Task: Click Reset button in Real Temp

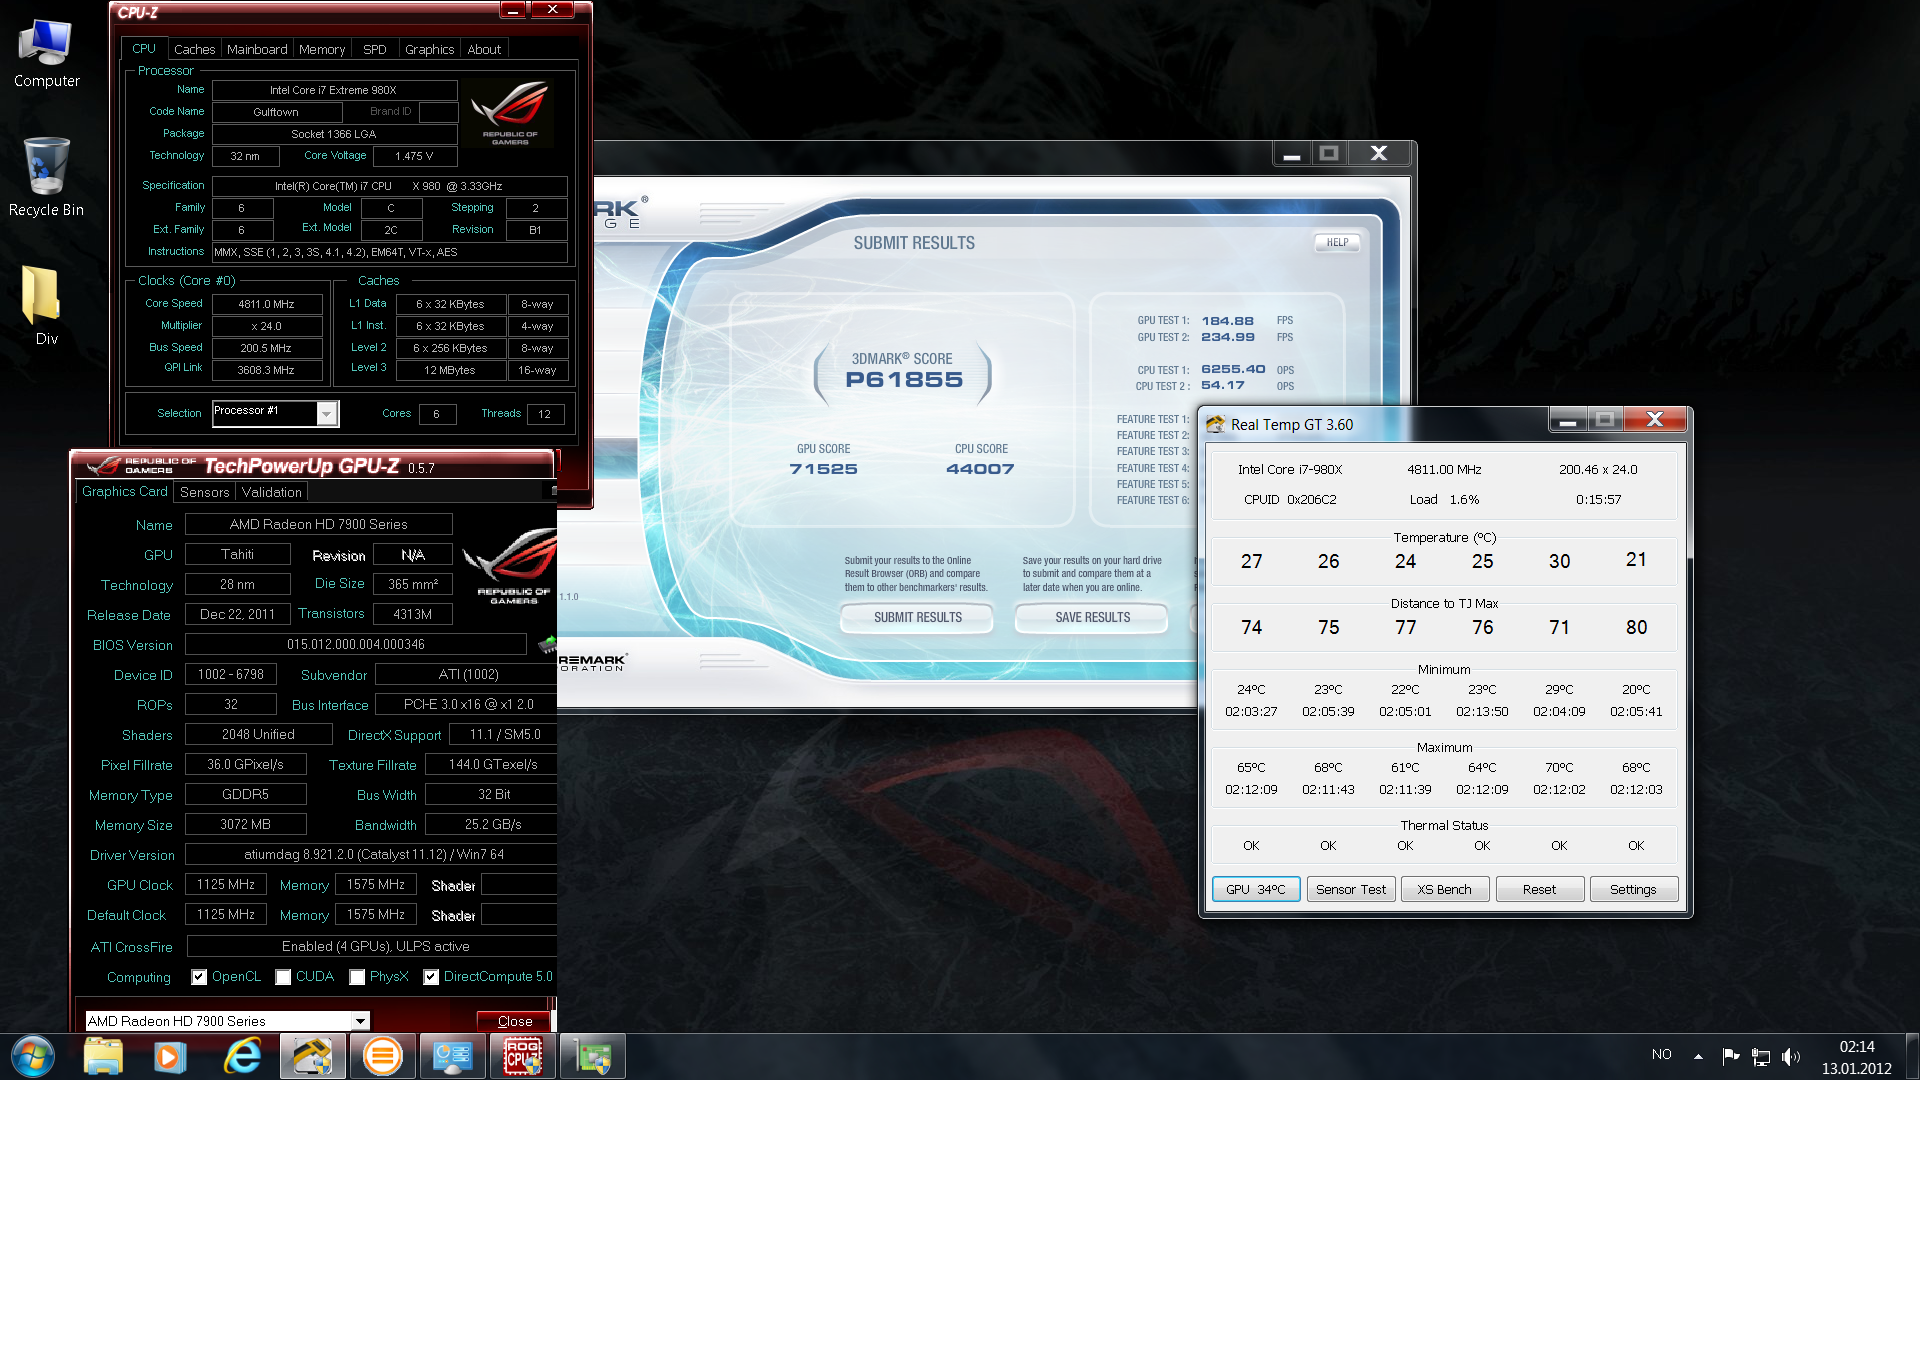Action: tap(1540, 889)
